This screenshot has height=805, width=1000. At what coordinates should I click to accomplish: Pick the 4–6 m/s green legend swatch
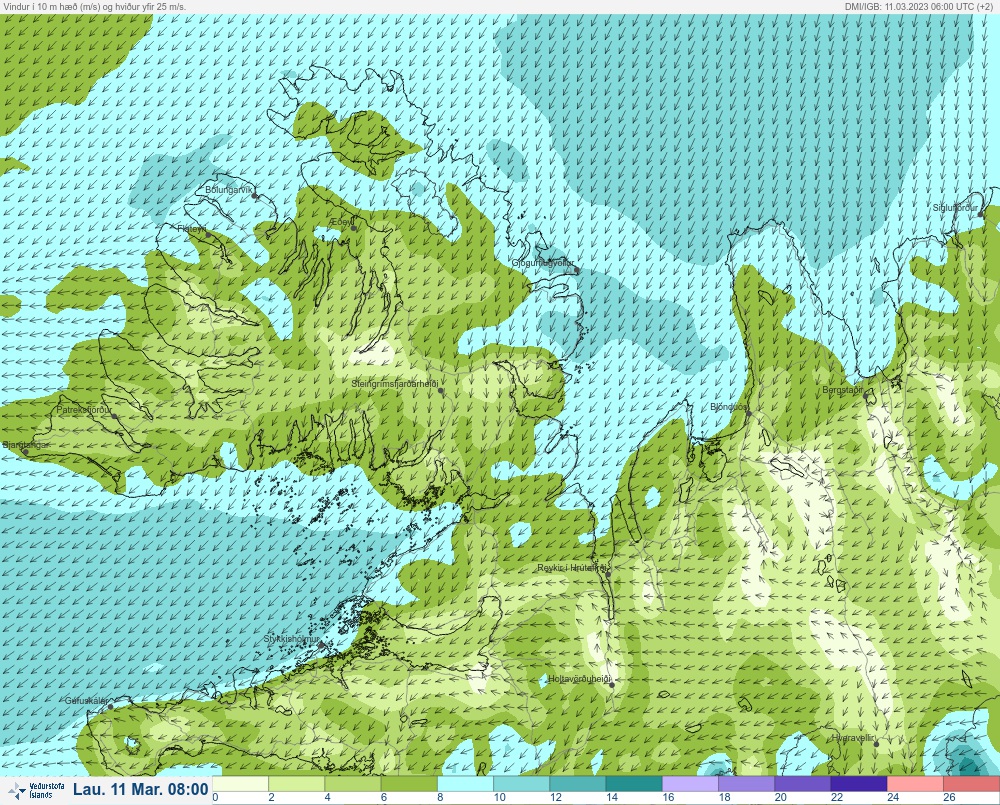tap(353, 783)
